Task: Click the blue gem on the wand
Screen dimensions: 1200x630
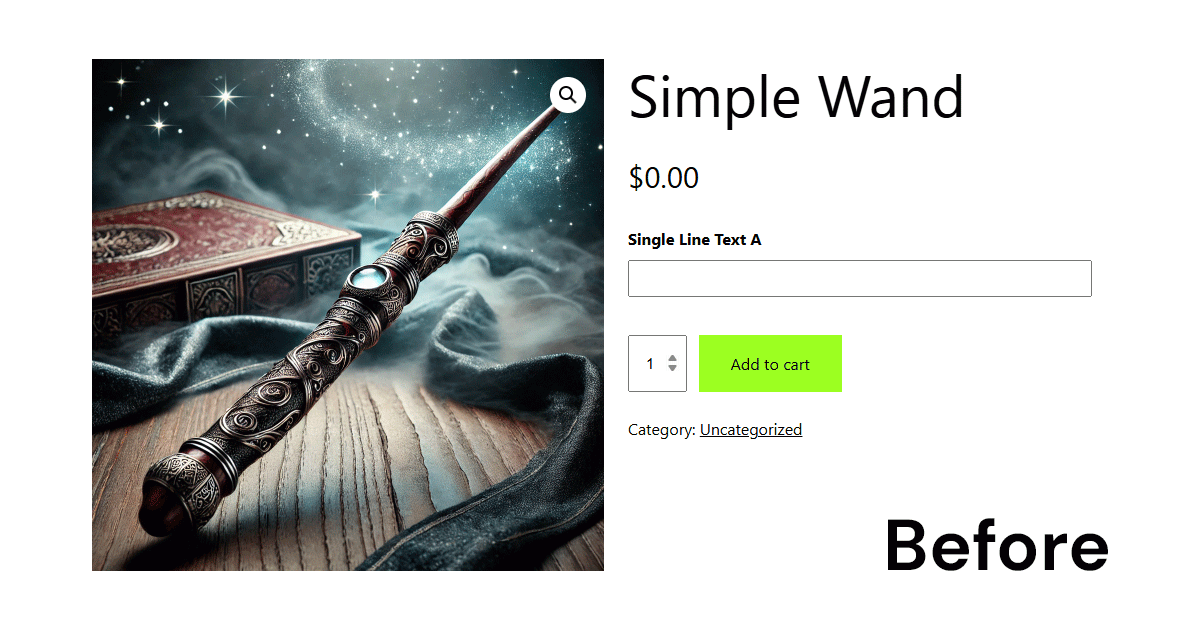Action: [369, 277]
